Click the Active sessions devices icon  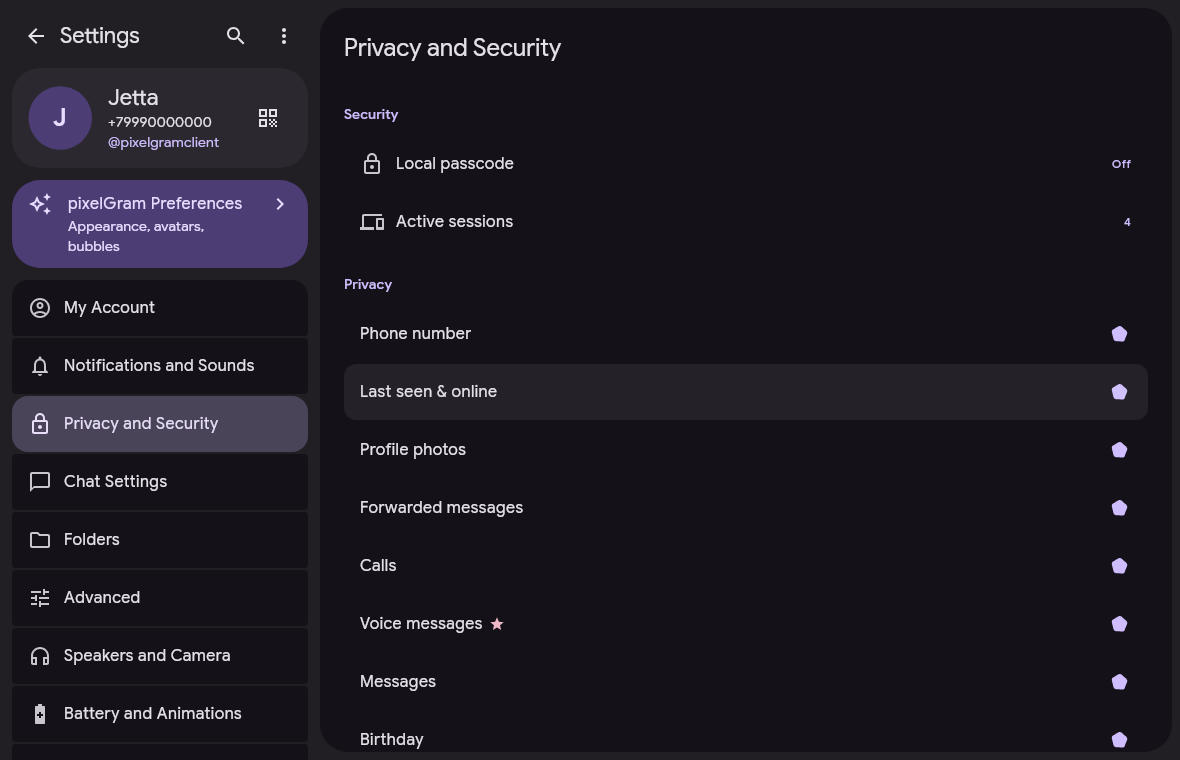pyautogui.click(x=372, y=222)
